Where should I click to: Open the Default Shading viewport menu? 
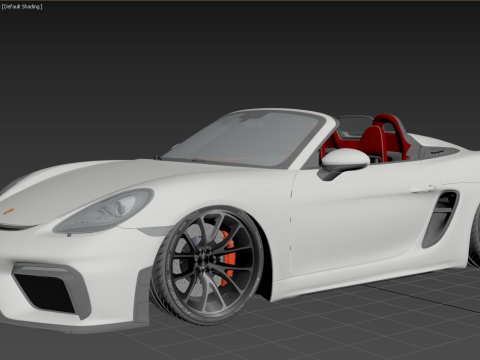pyautogui.click(x=22, y=7)
